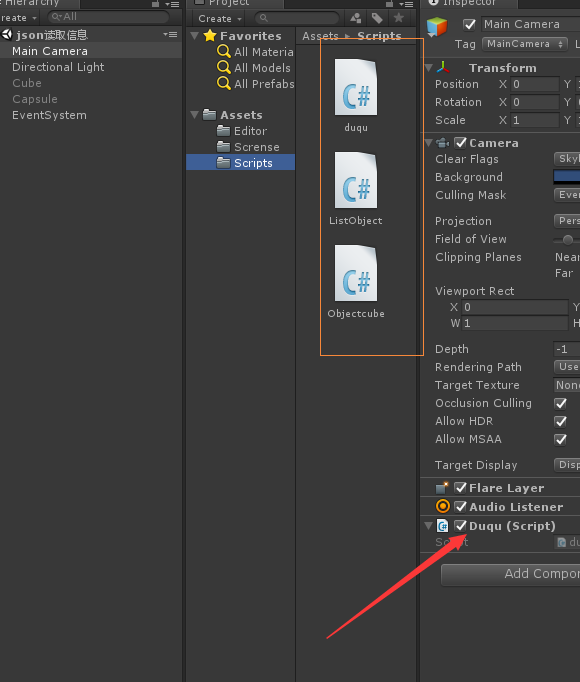Click the Duqu script component icon
Image resolution: width=580 pixels, height=682 pixels.
pyautogui.click(x=443, y=526)
